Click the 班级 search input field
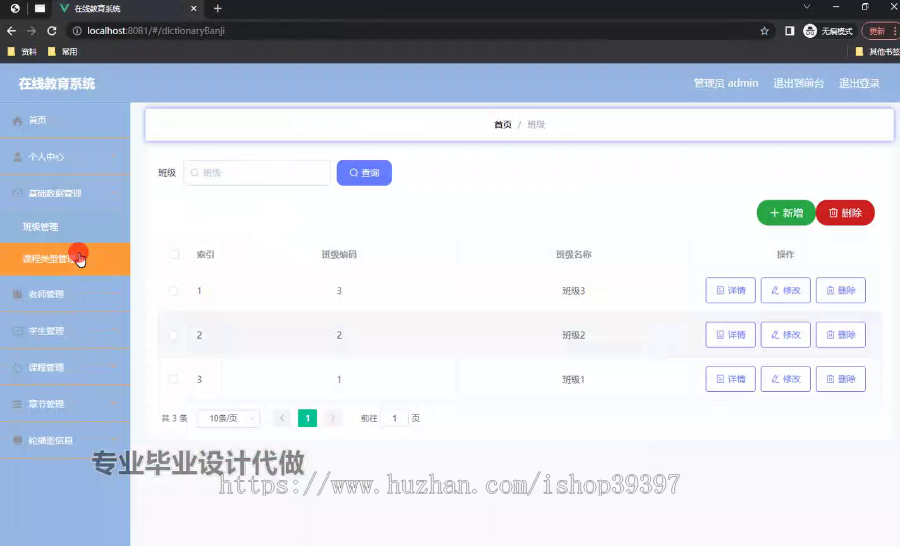This screenshot has height=546, width=900. point(257,173)
